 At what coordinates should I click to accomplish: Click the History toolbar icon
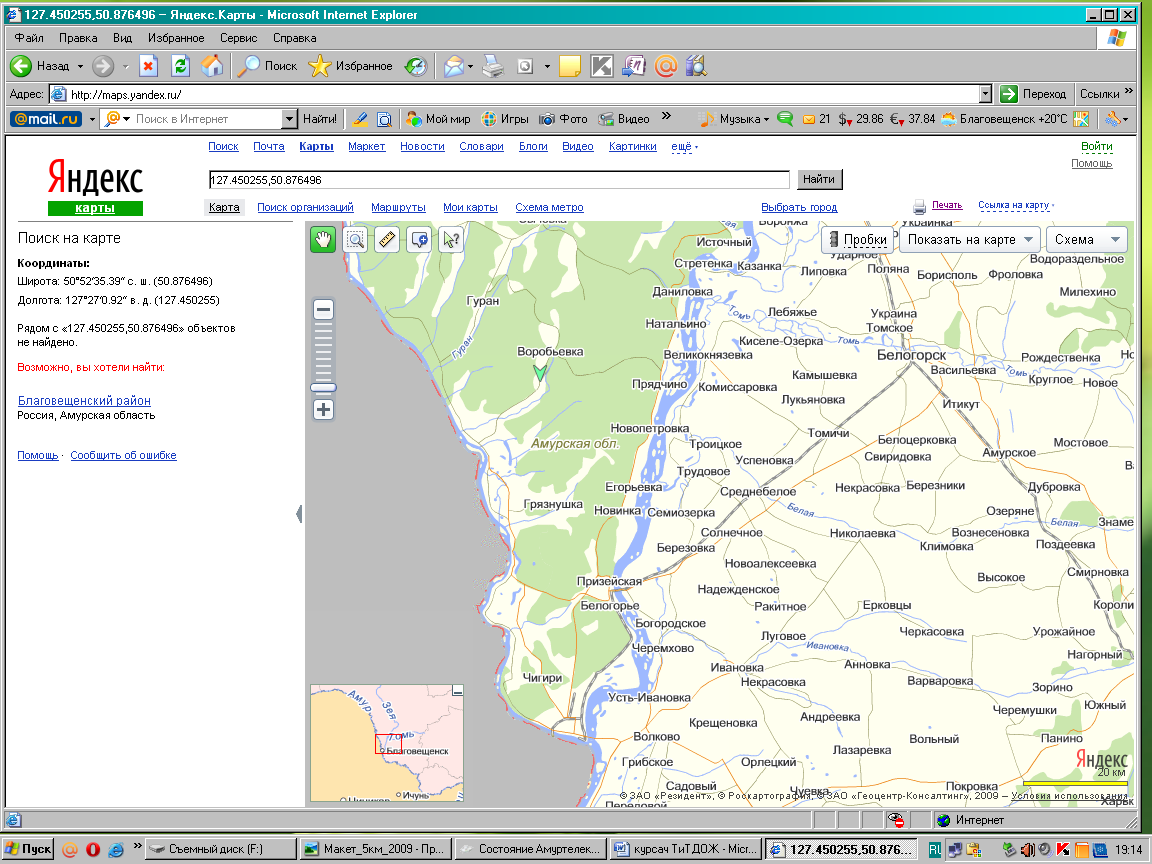click(x=417, y=66)
